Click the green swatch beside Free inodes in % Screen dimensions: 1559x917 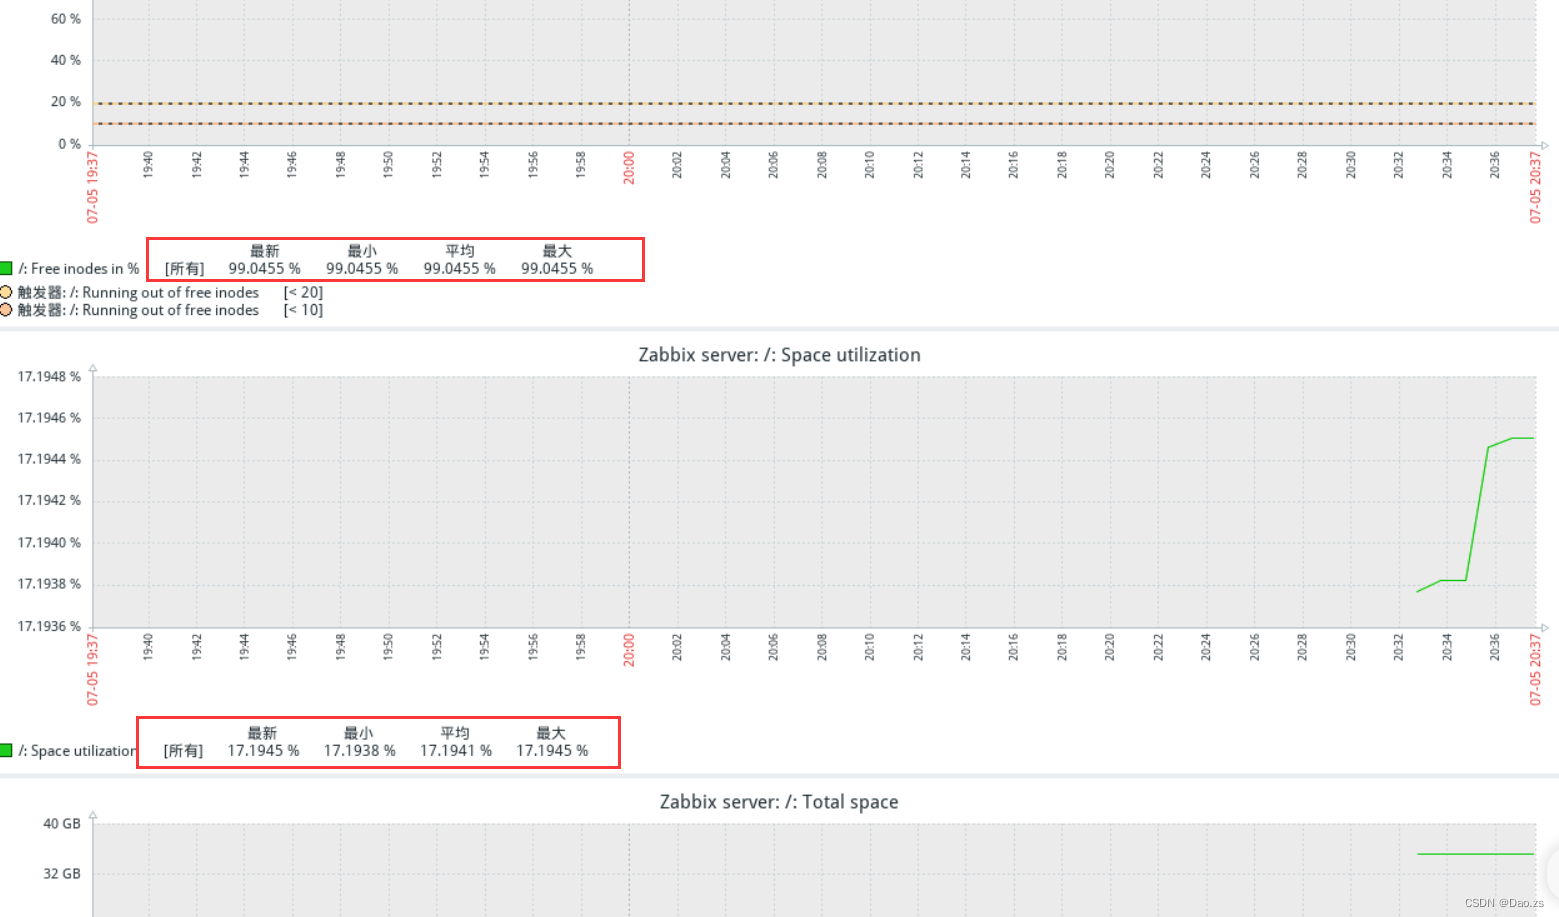point(6,268)
